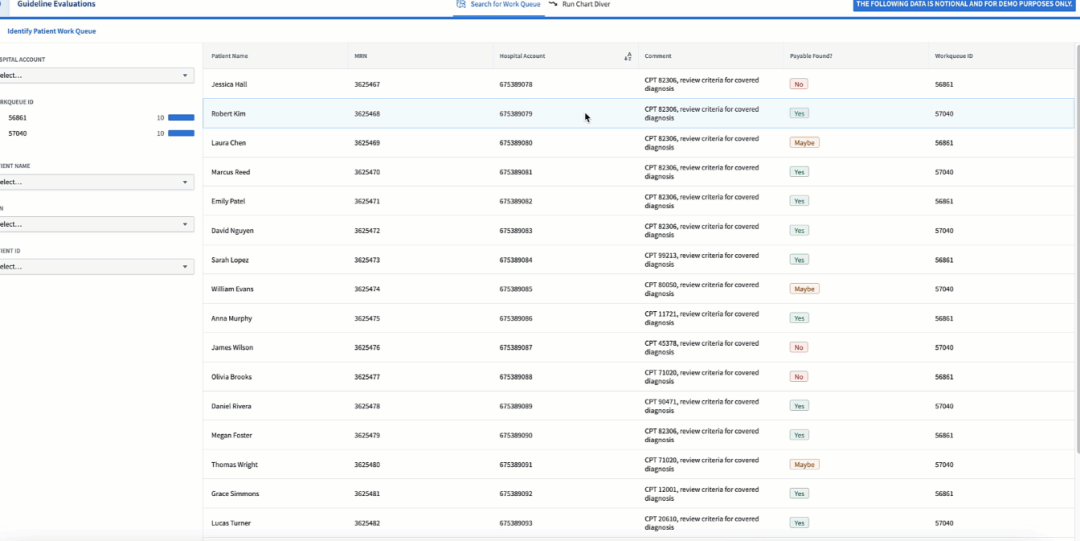Screen dimensions: 1080x541
Task: Expand the Patient ID filter dropdown
Action: tap(96, 267)
